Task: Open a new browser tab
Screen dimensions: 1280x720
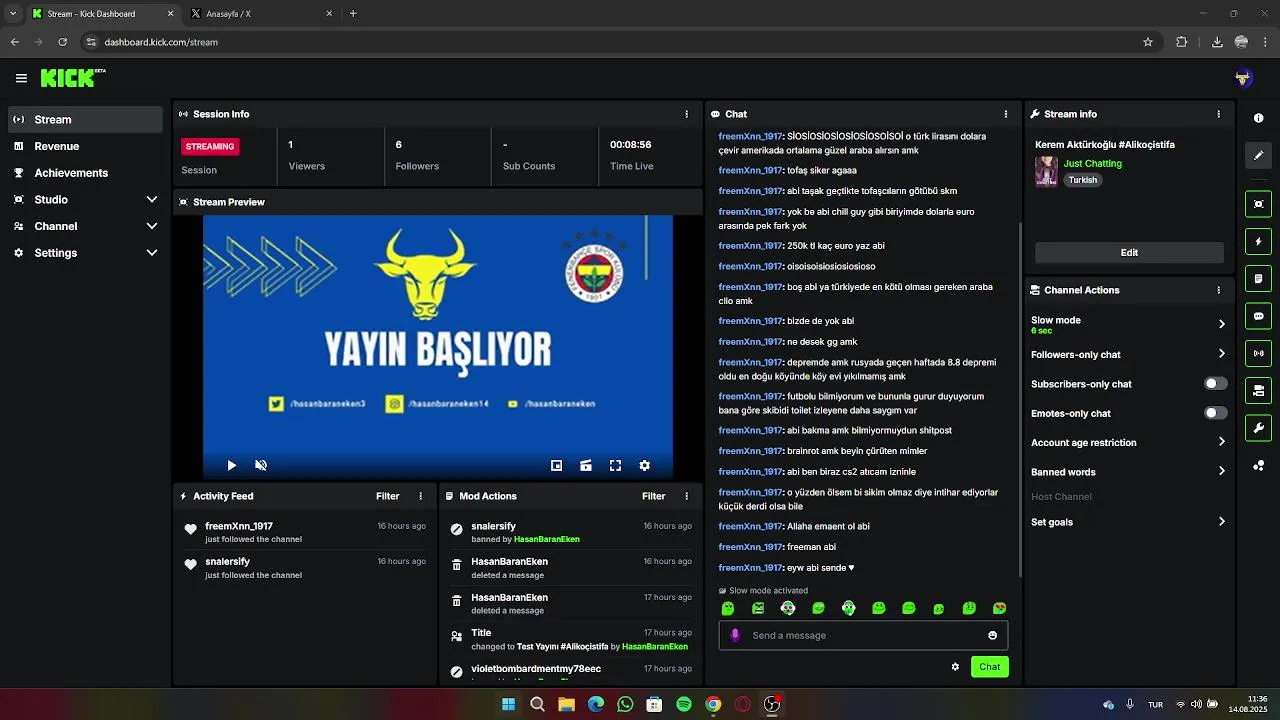Action: coord(353,14)
